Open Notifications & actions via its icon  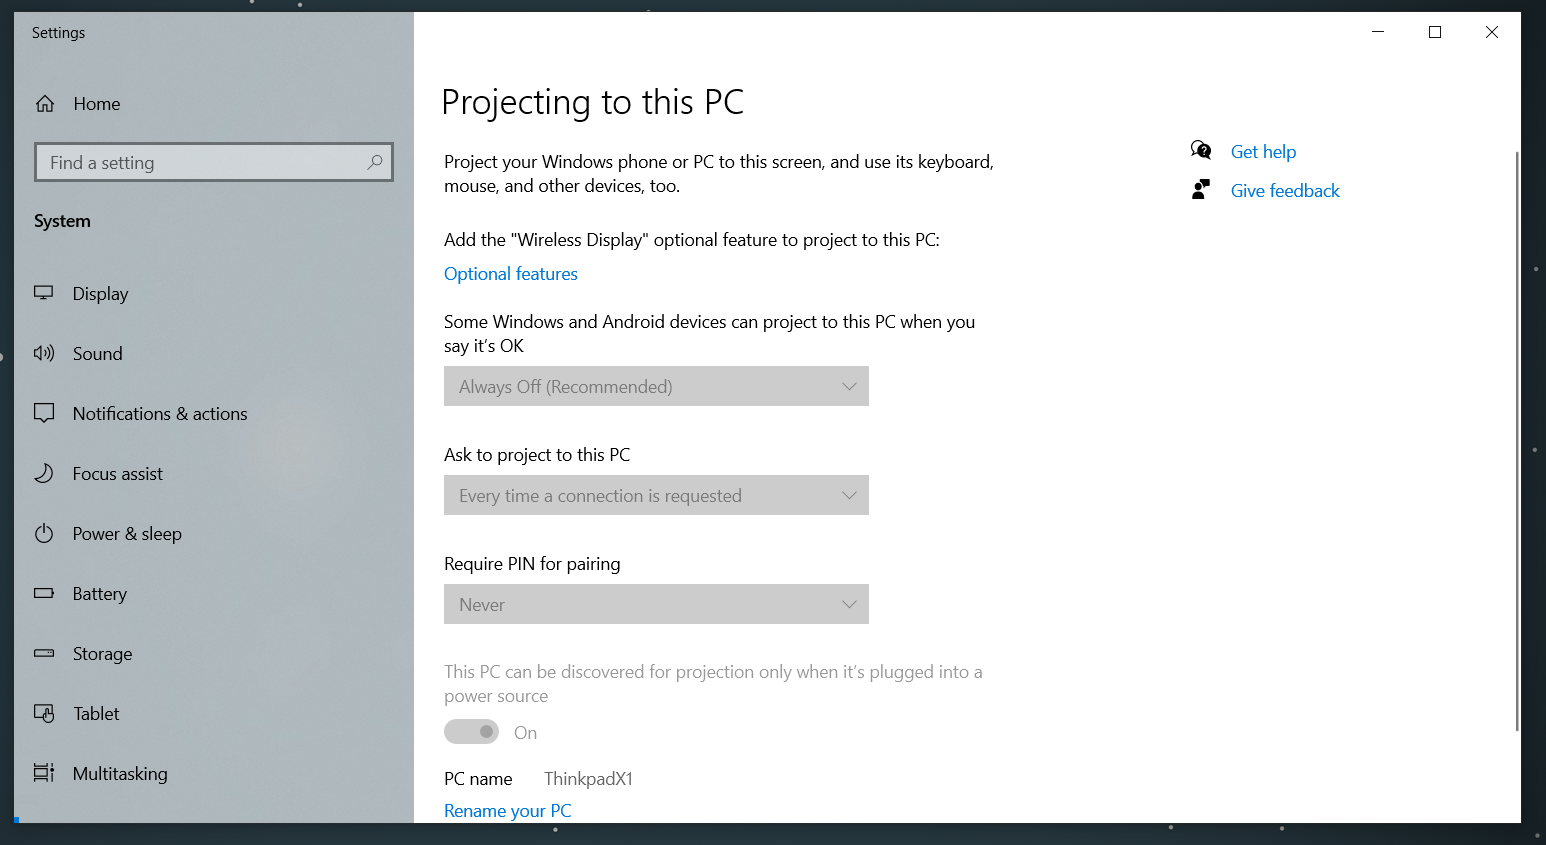(x=44, y=413)
